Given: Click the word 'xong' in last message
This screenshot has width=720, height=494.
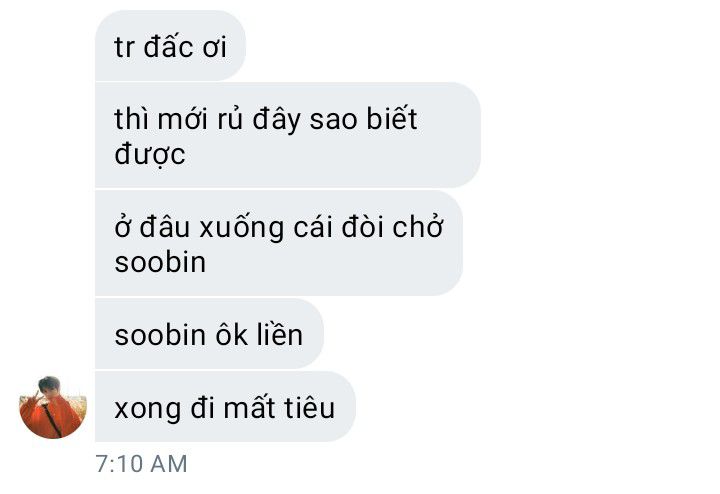Looking at the screenshot, I should tap(147, 409).
